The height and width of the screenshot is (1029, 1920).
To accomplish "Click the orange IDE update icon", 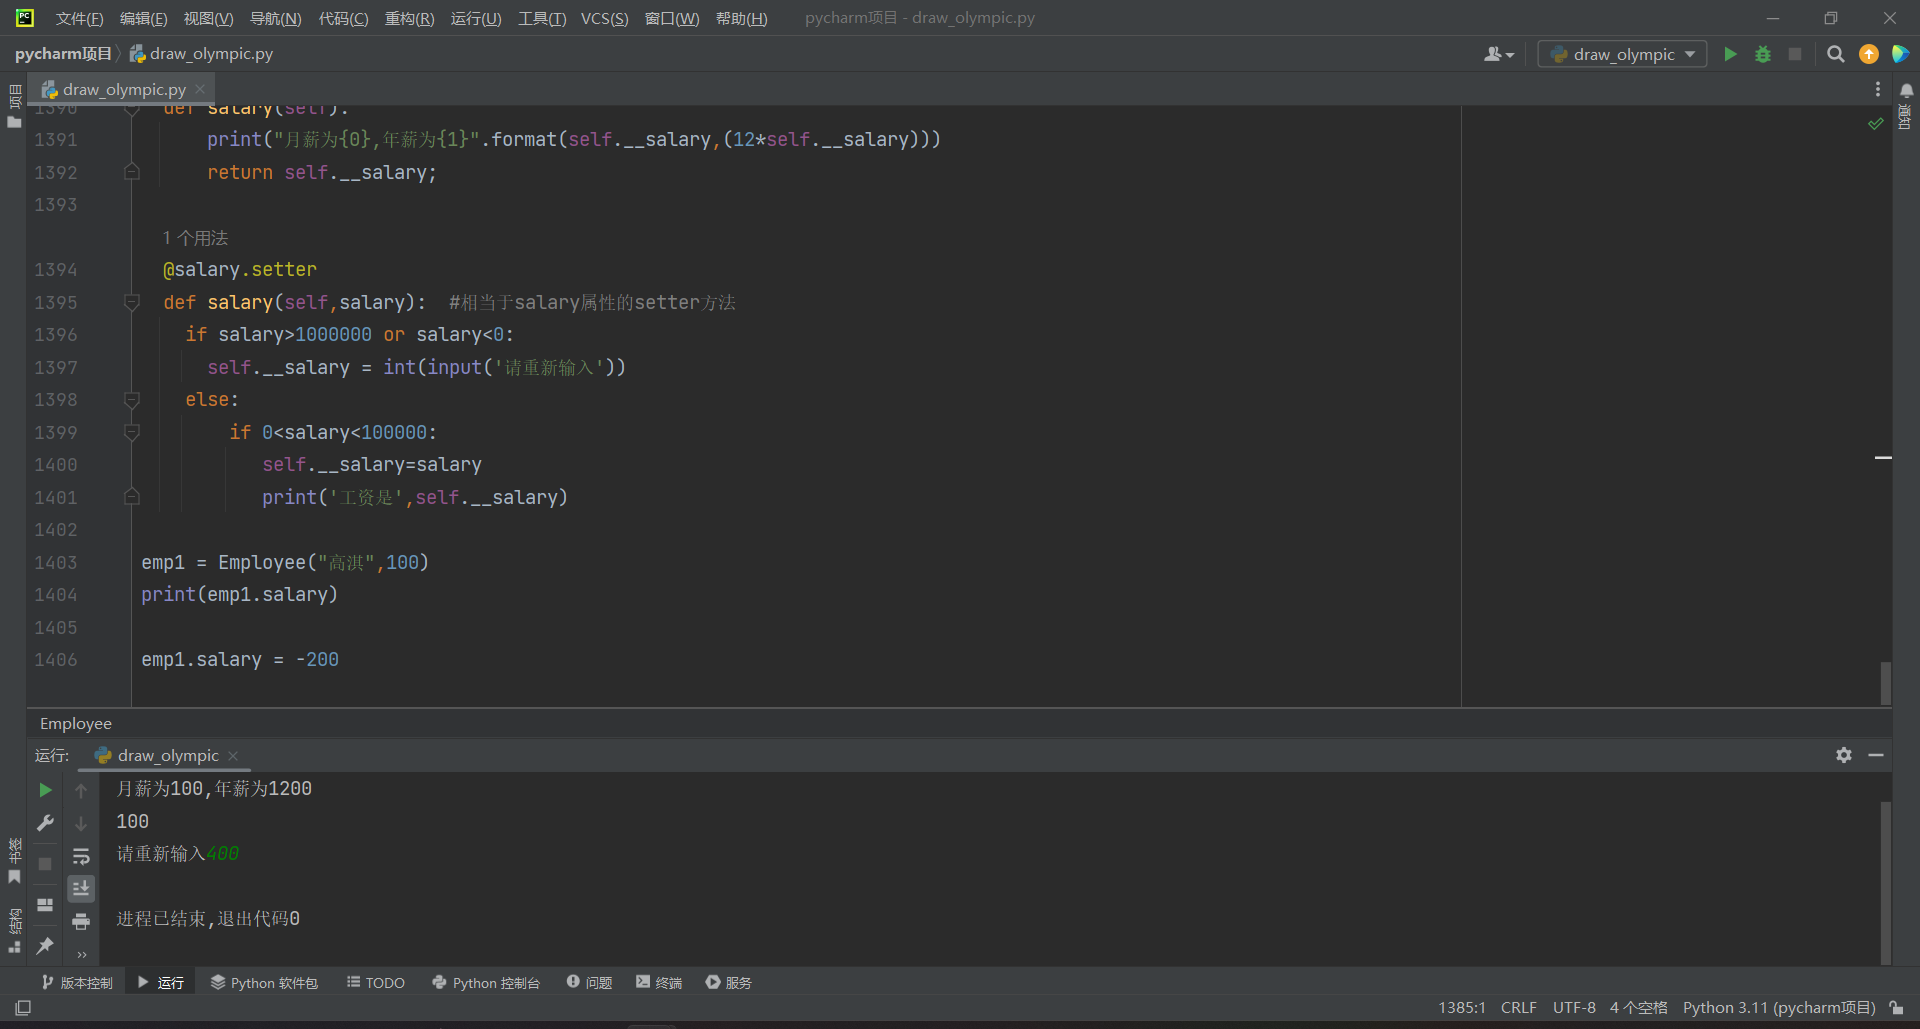I will 1868,54.
